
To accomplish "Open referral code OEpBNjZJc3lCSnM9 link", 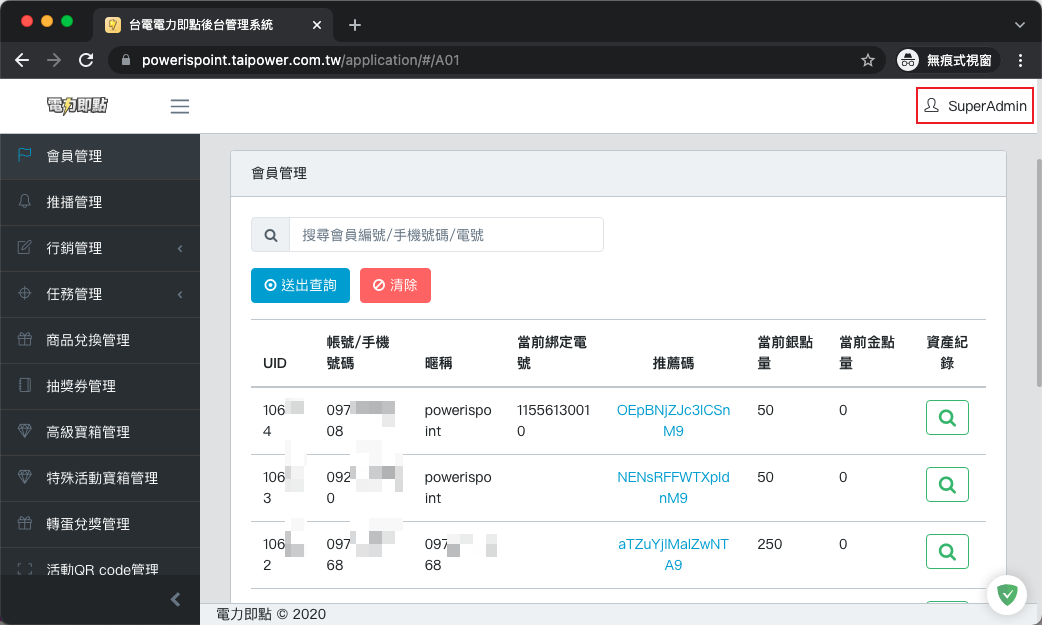I will click(673, 420).
